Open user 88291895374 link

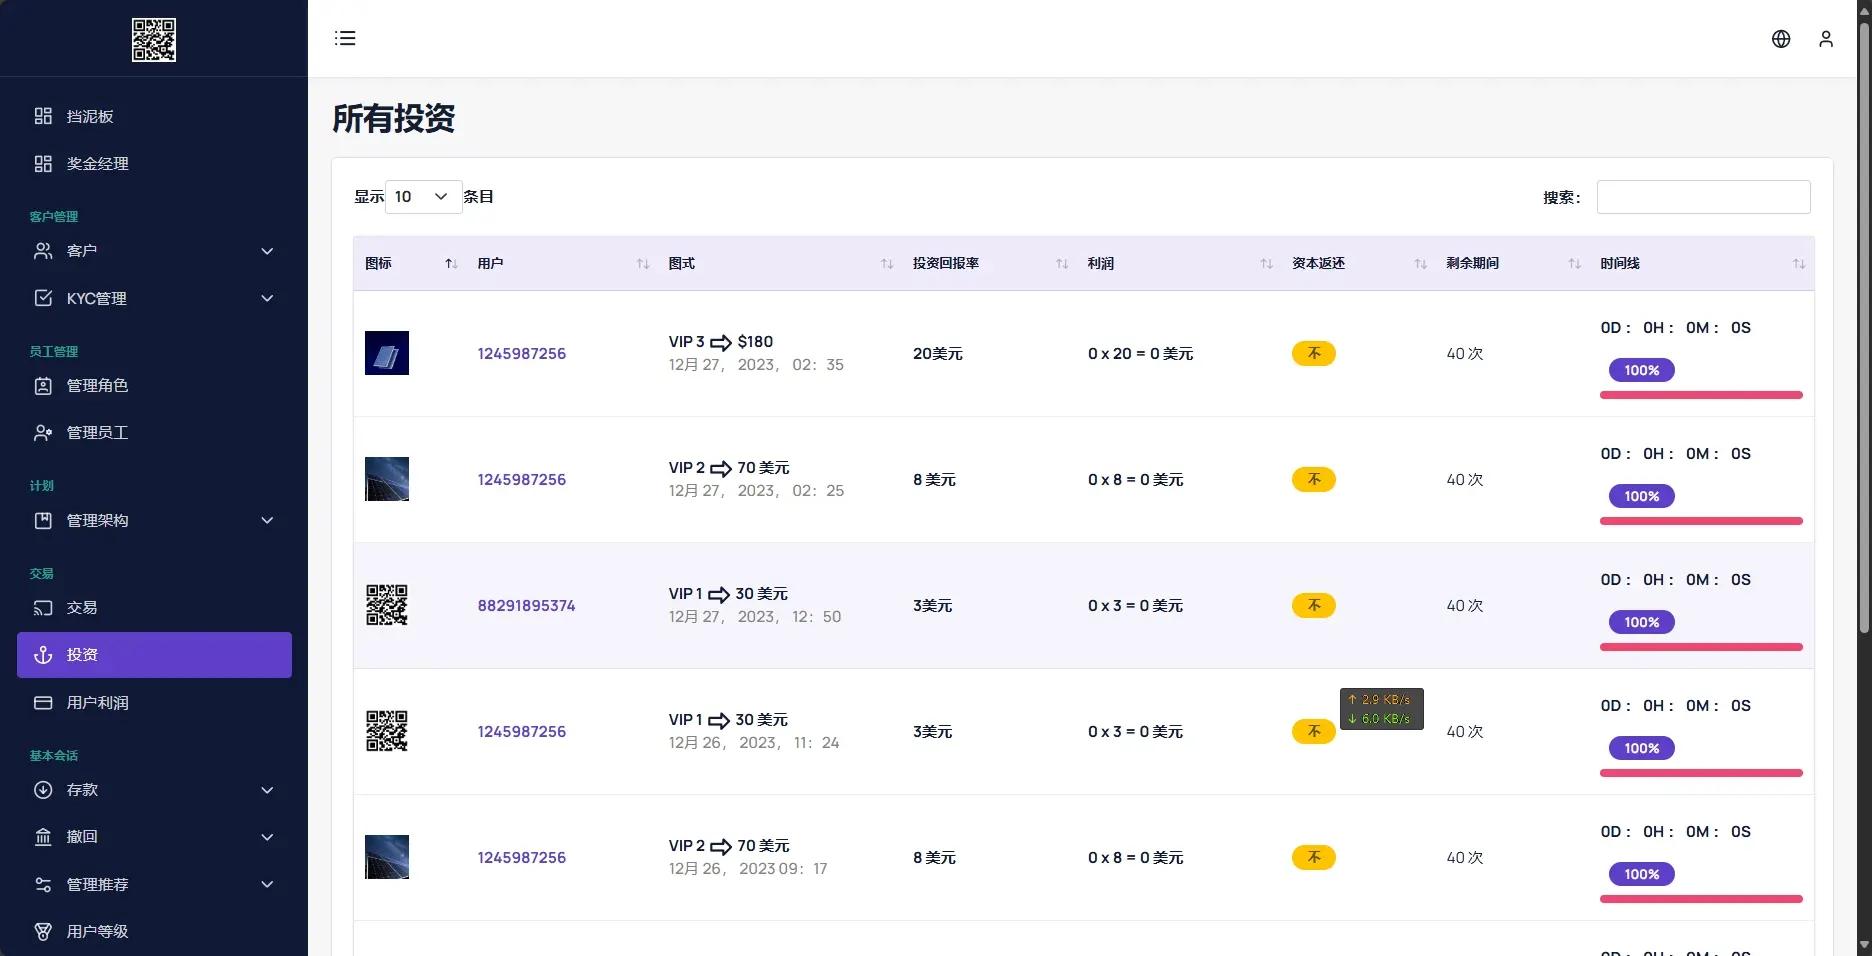point(526,606)
